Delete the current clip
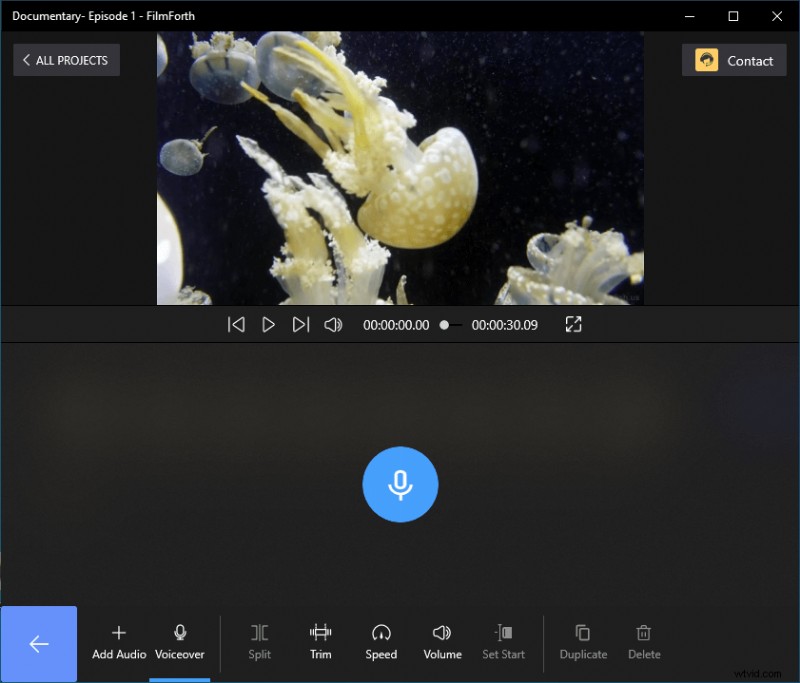800x683 pixels. click(644, 642)
